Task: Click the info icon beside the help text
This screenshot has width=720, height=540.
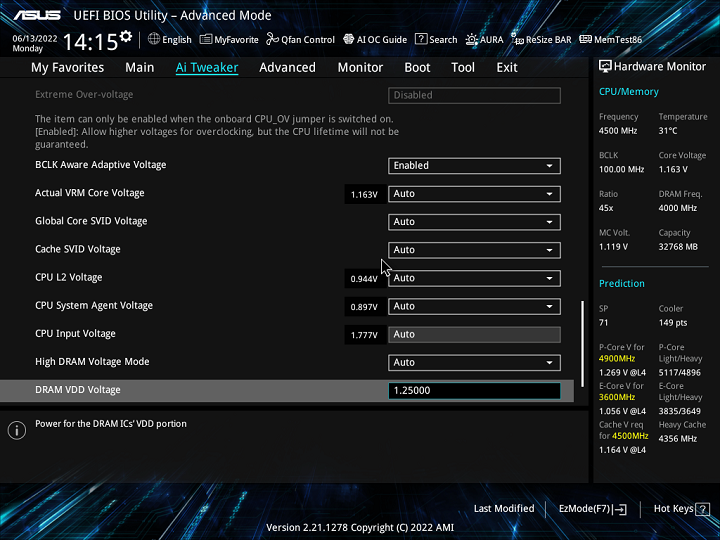Action: coord(16,431)
